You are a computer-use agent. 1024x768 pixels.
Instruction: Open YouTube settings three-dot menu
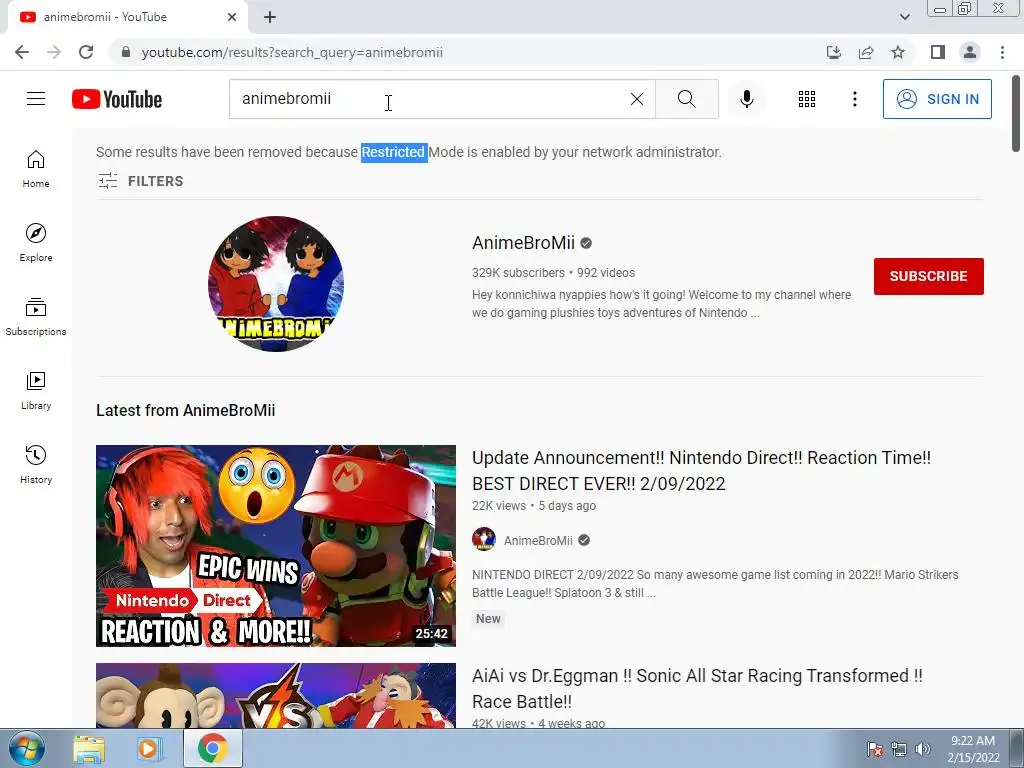(855, 99)
